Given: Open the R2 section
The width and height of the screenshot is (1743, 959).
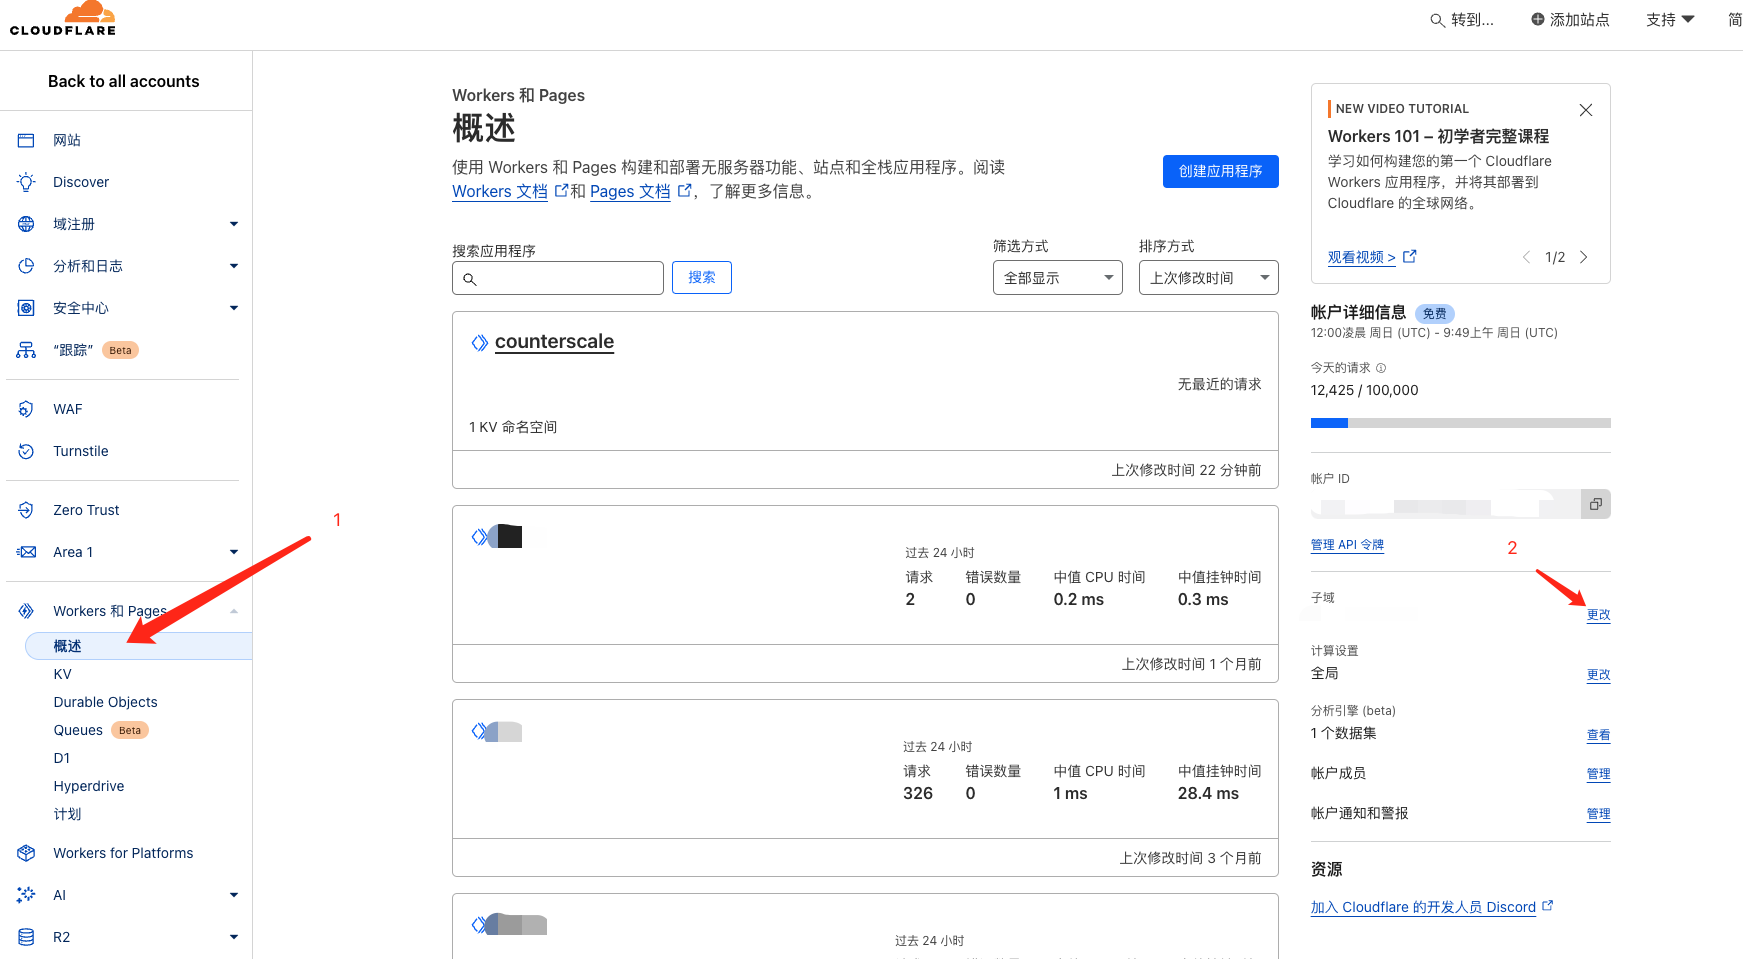Looking at the screenshot, I should coord(62,937).
